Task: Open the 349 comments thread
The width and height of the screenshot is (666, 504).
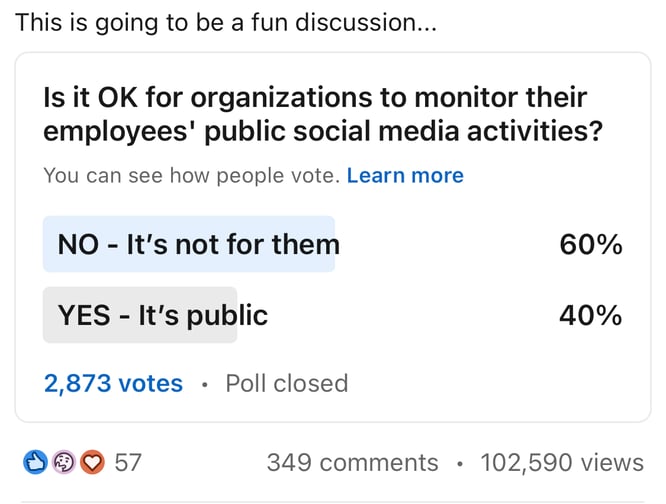Action: pyautogui.click(x=353, y=462)
